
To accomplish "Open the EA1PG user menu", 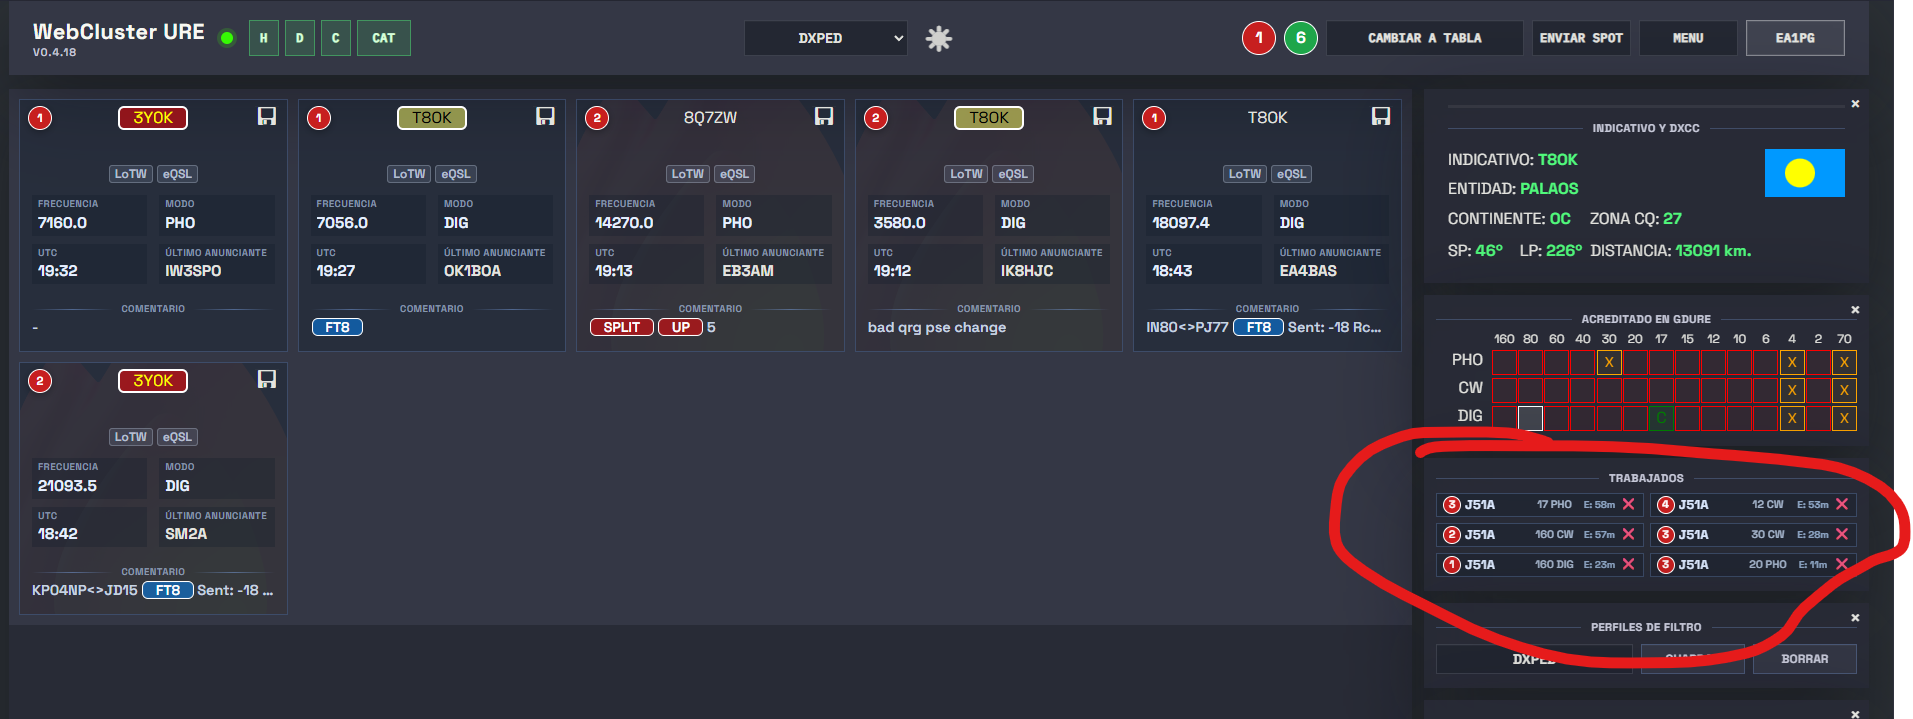I will coord(1794,38).
